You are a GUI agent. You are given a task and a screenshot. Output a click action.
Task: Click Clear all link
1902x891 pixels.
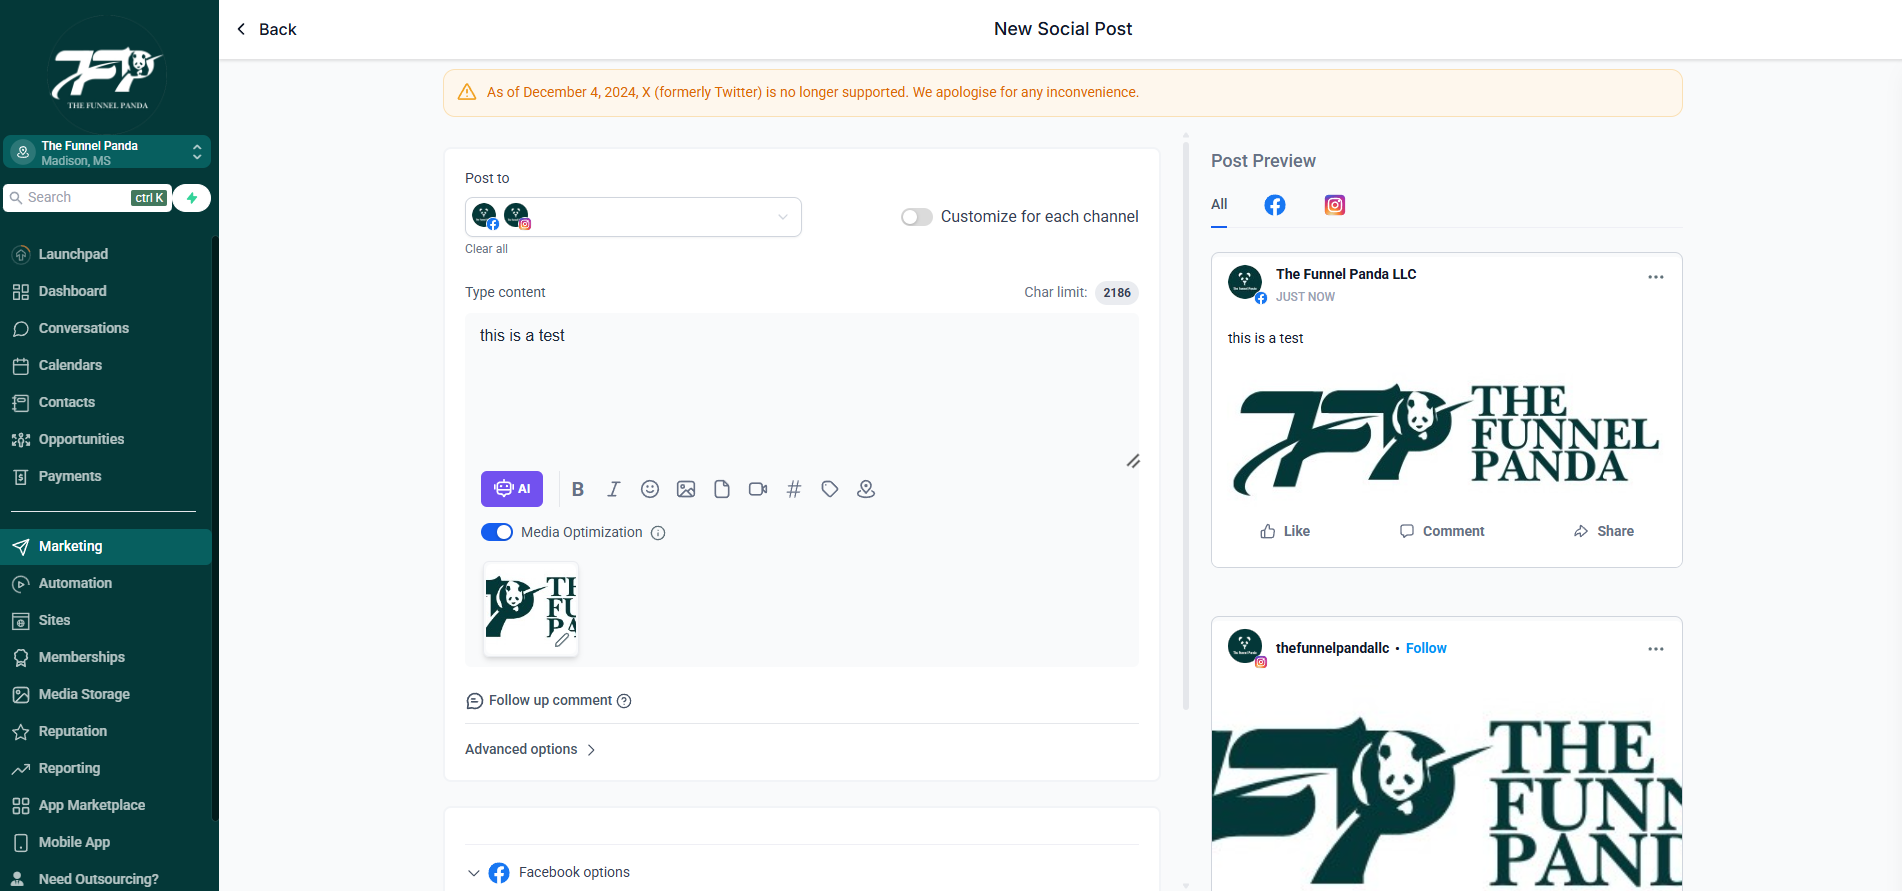point(486,249)
